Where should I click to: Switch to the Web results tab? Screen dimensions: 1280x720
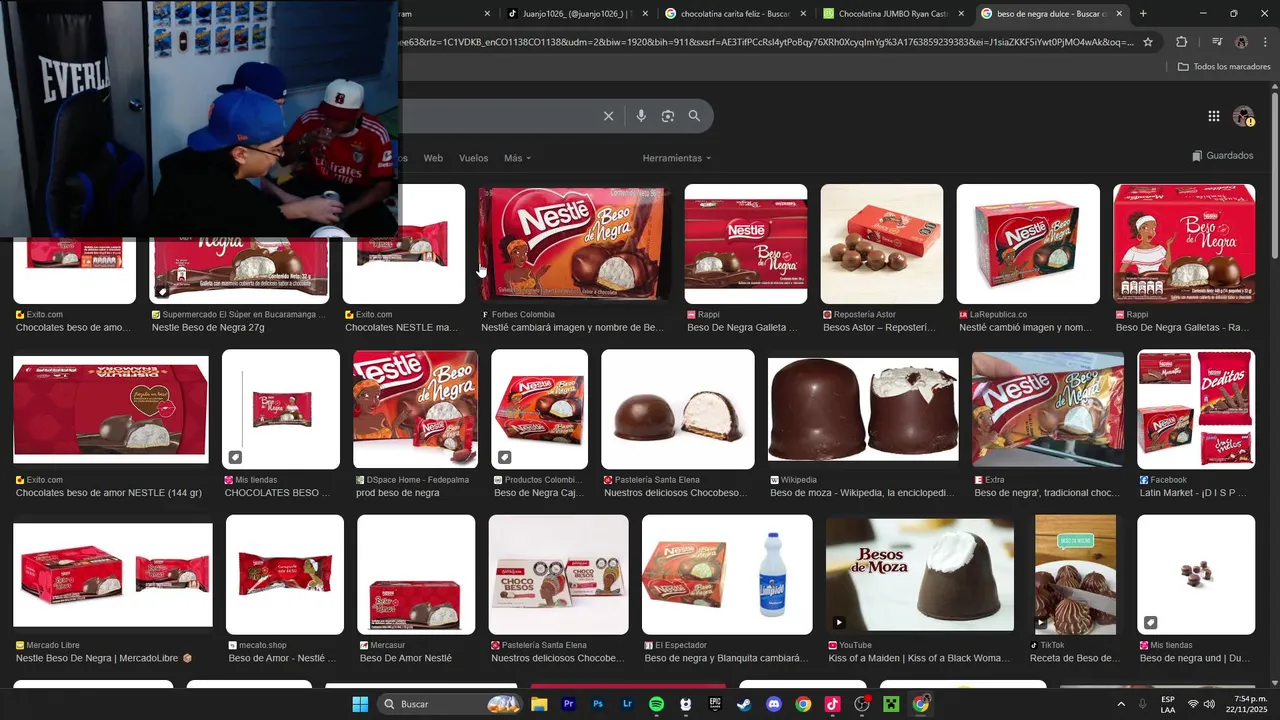433,158
